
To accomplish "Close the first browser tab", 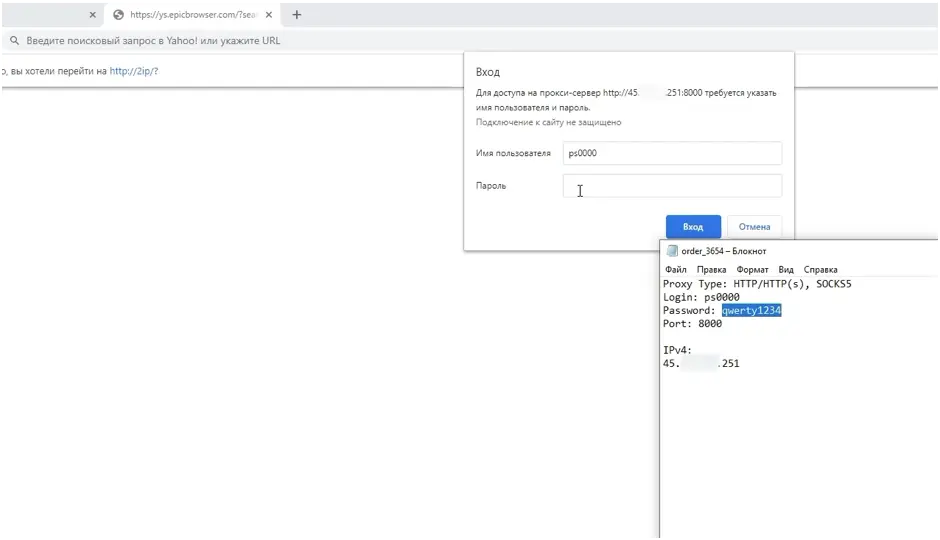I will click(92, 15).
